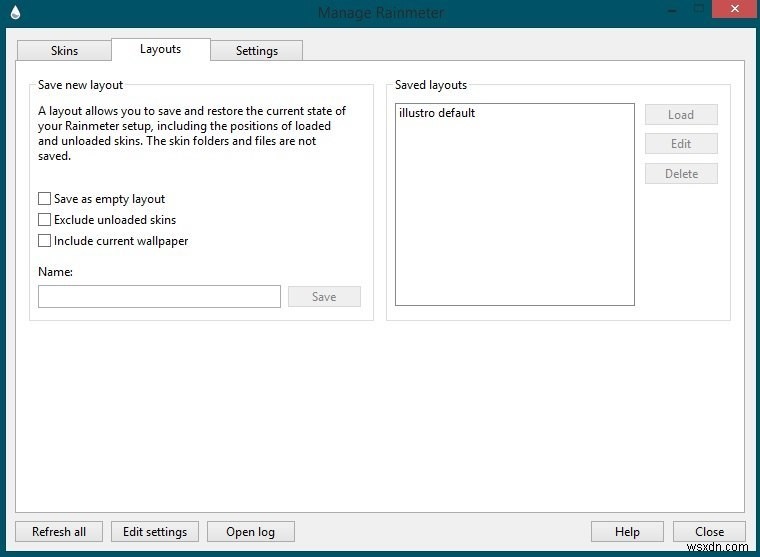Click Refresh all button
The image size is (760, 557).
[x=59, y=531]
